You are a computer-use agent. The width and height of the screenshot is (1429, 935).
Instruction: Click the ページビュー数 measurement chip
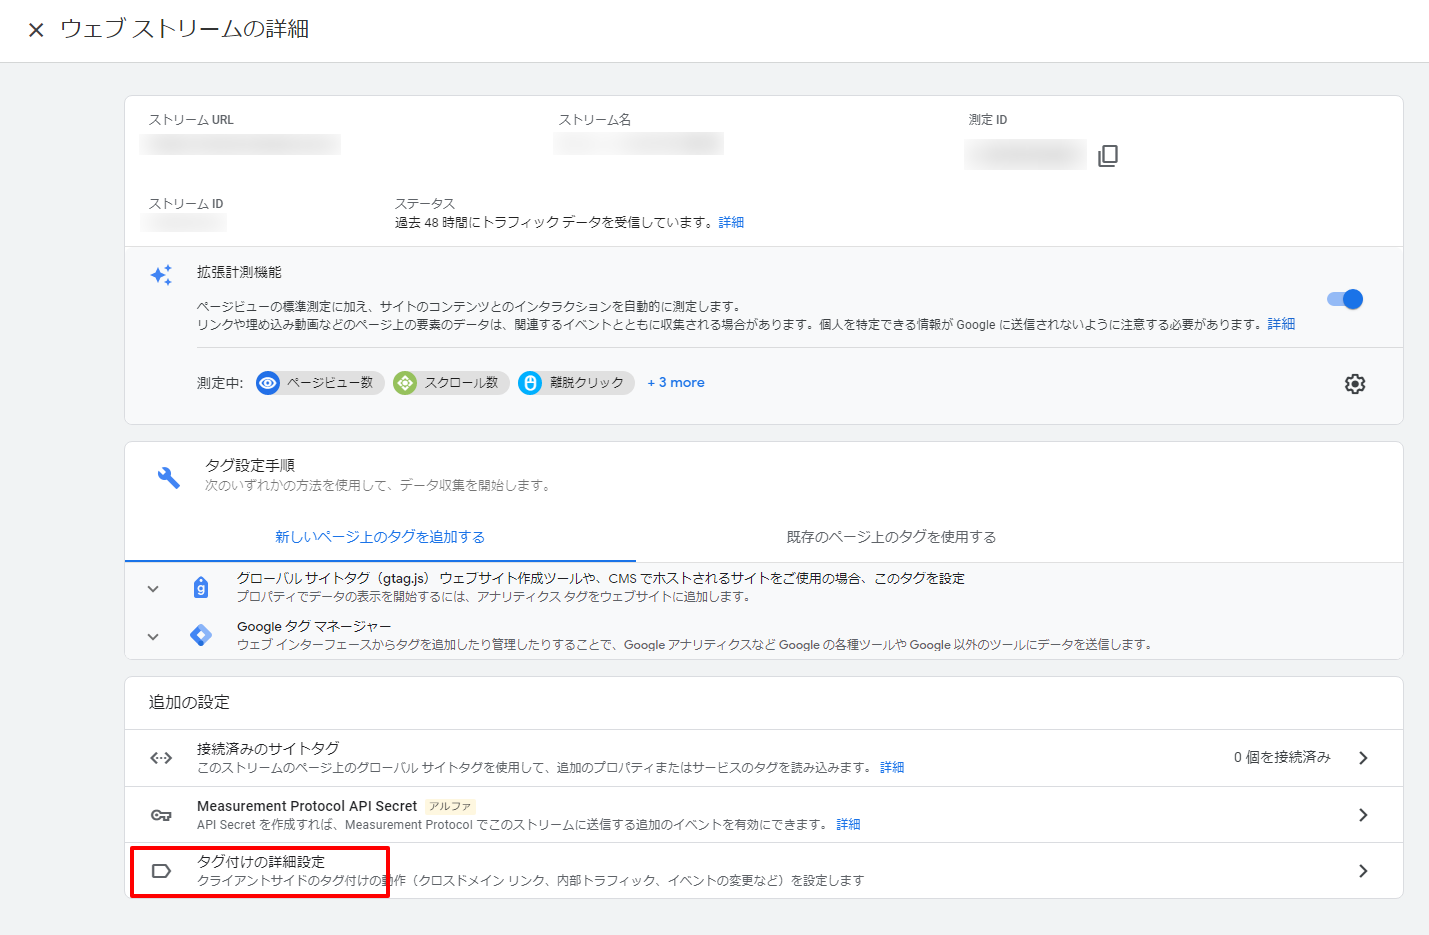click(320, 383)
